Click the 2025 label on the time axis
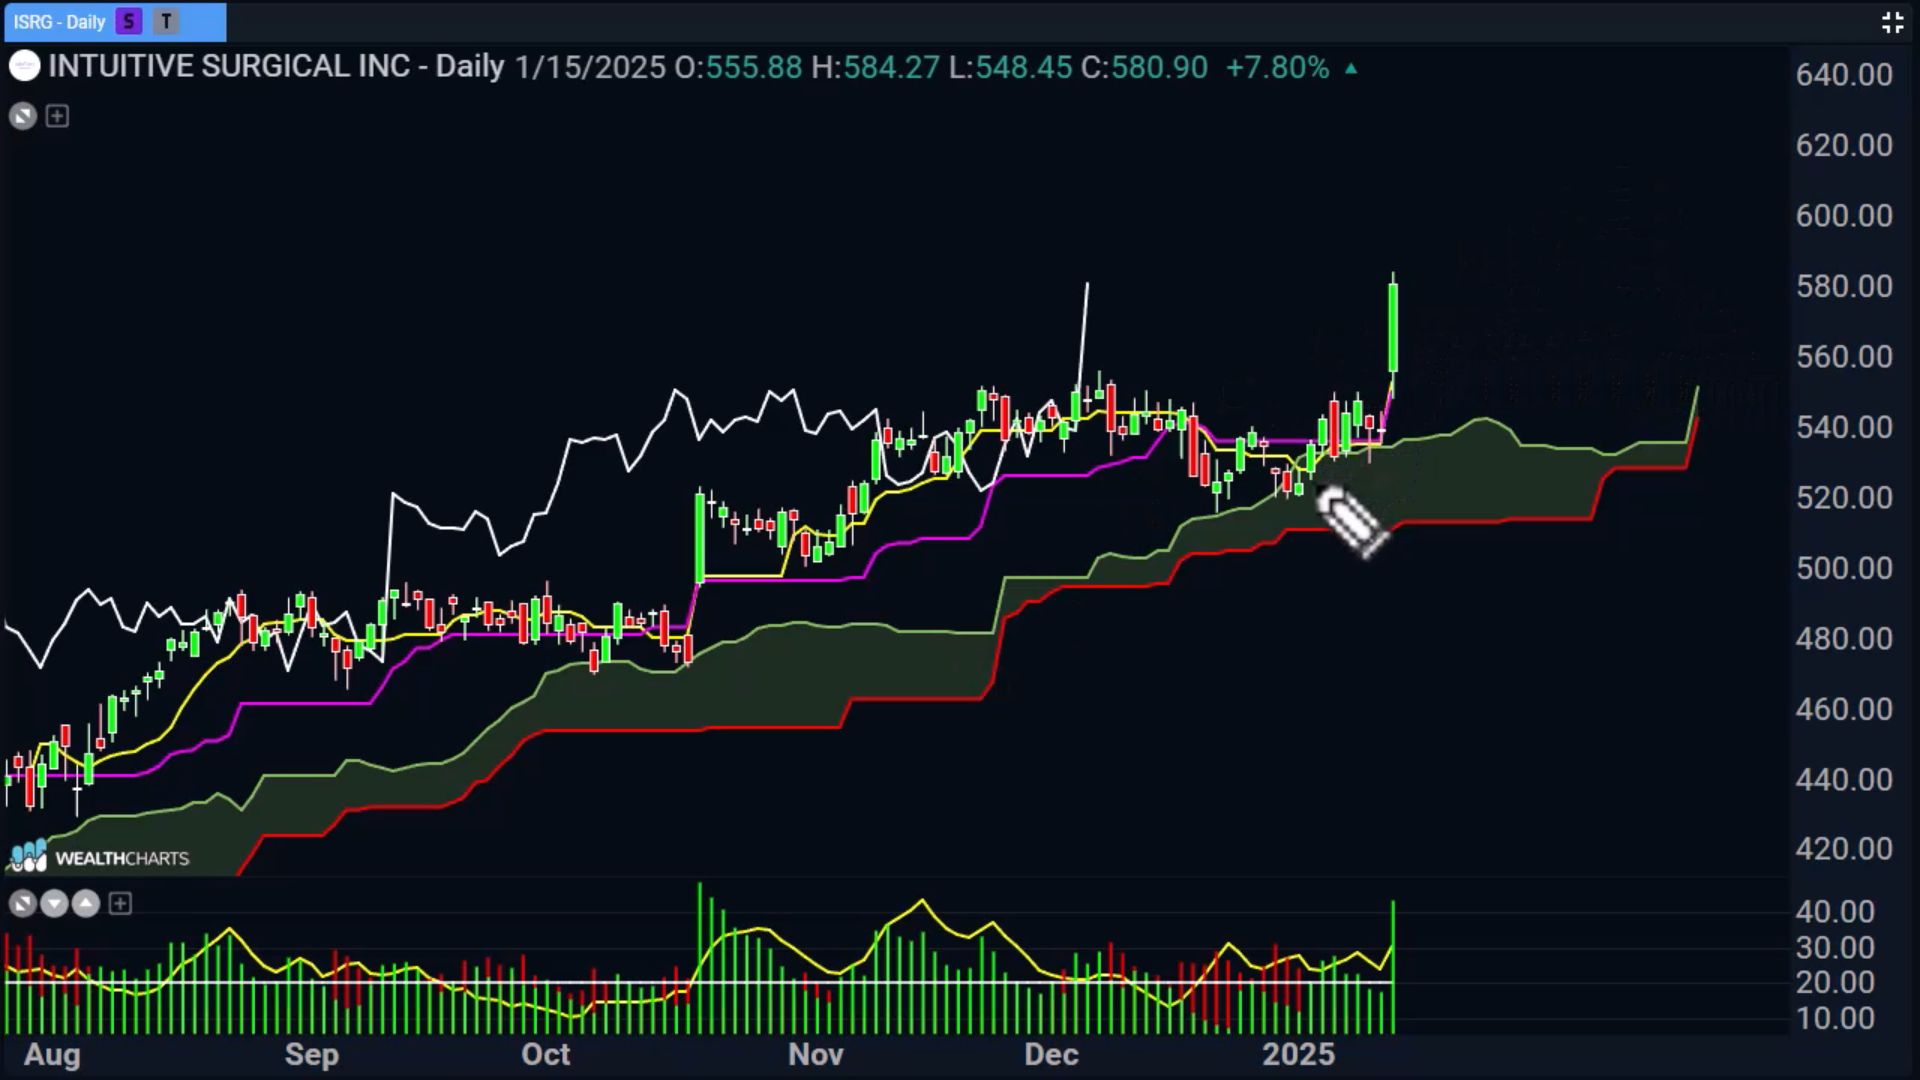1920x1080 pixels. (1298, 1055)
